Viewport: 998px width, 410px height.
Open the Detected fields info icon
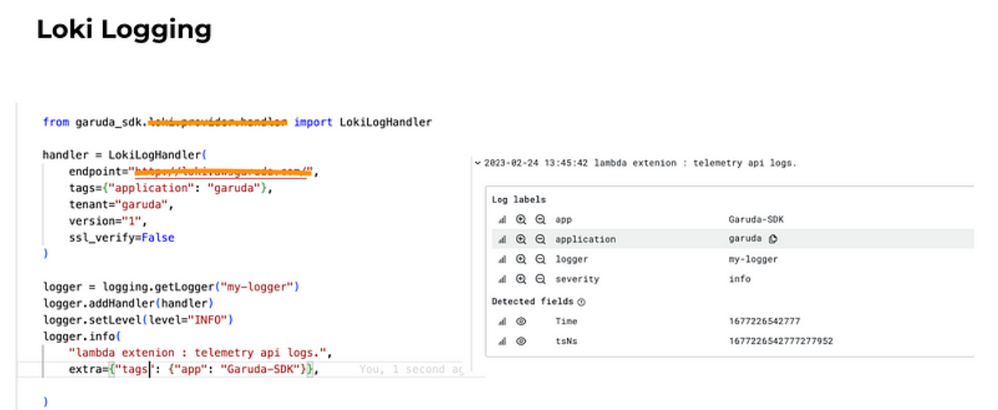click(581, 301)
